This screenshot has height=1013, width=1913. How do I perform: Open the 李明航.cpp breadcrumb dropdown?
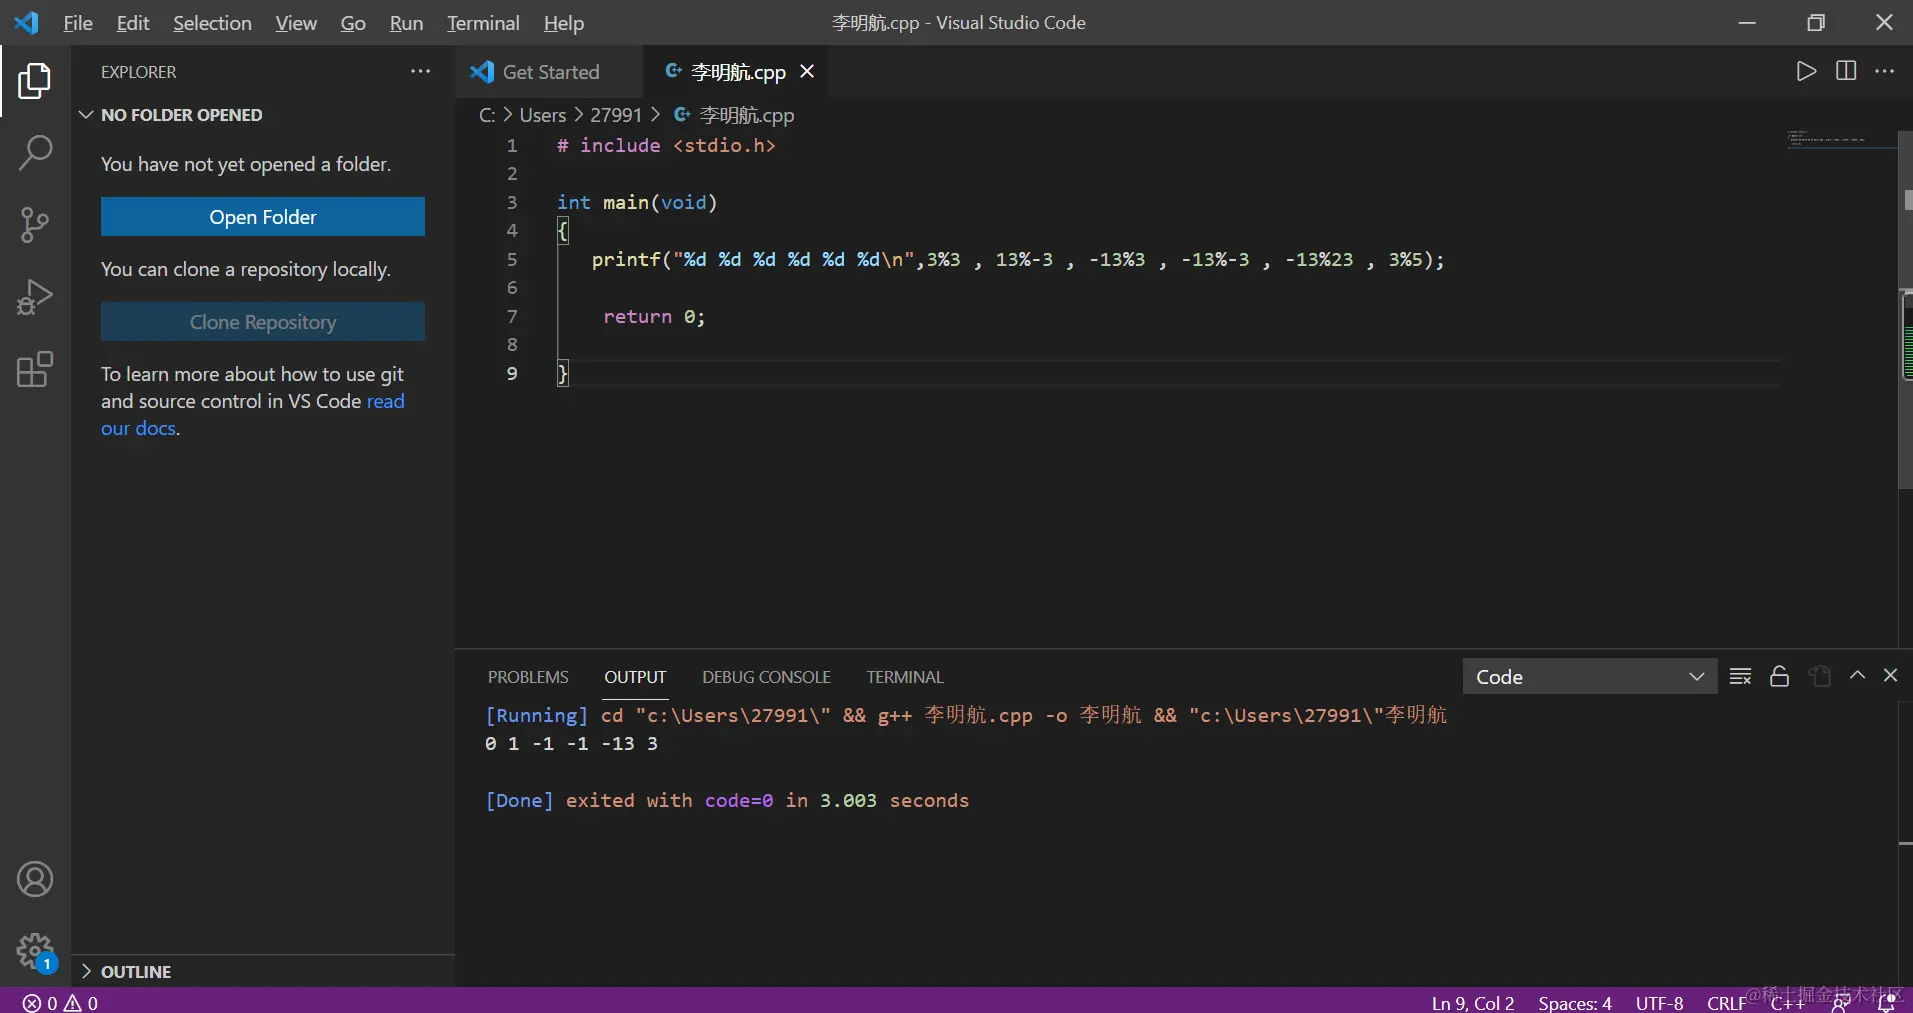click(x=735, y=115)
